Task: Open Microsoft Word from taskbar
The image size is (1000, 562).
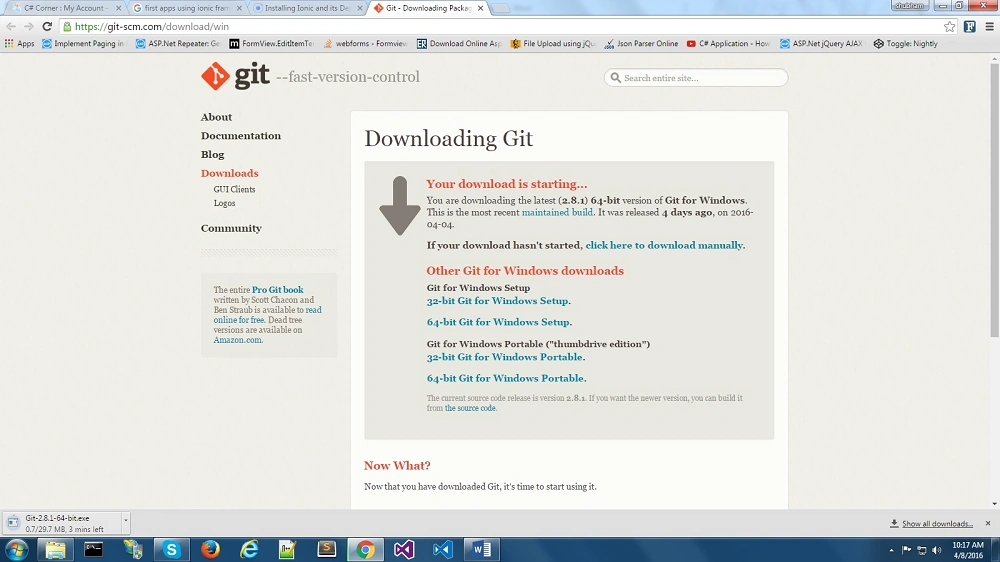Action: (482, 549)
